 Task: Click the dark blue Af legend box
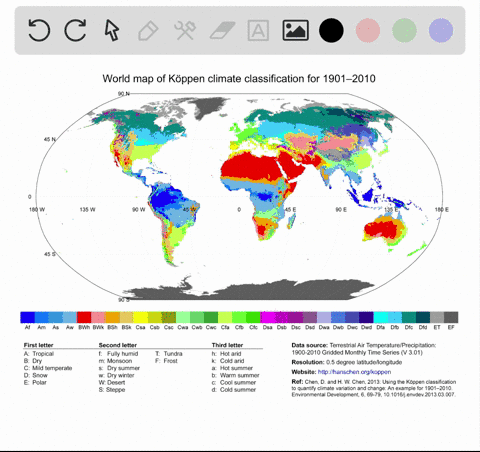[x=27, y=317]
